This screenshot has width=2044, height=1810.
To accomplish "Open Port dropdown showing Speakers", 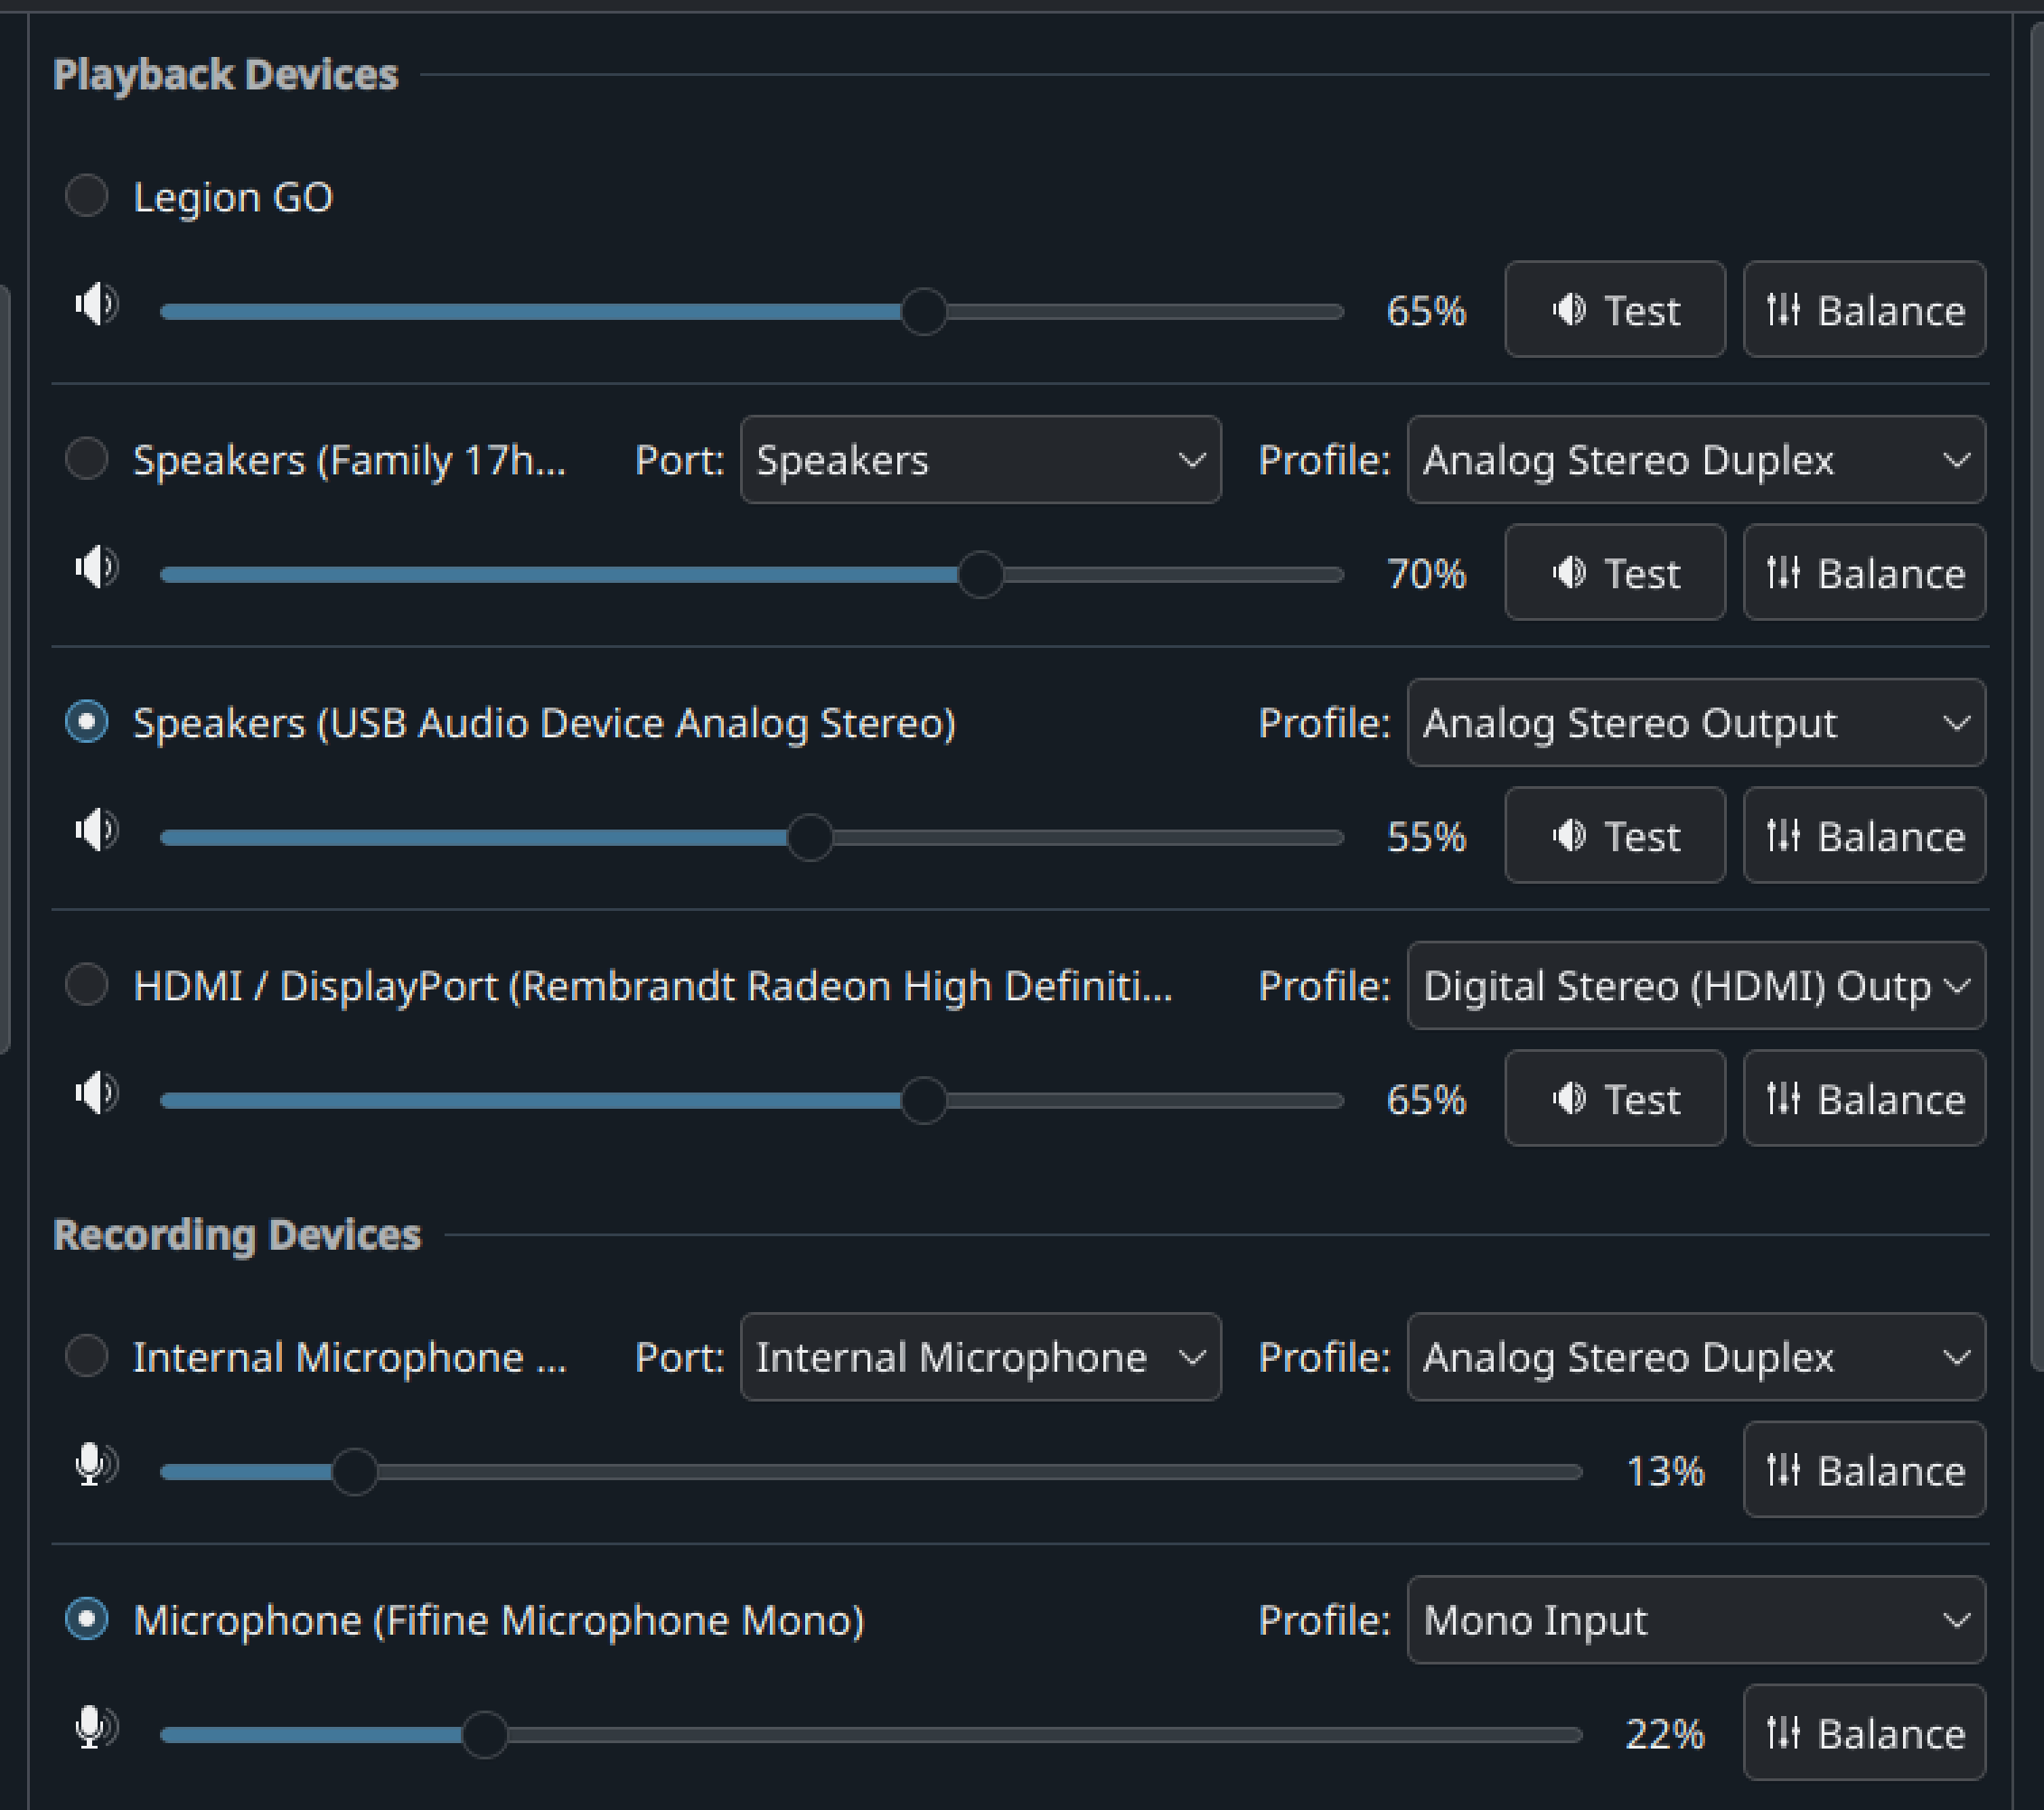I will pos(980,460).
